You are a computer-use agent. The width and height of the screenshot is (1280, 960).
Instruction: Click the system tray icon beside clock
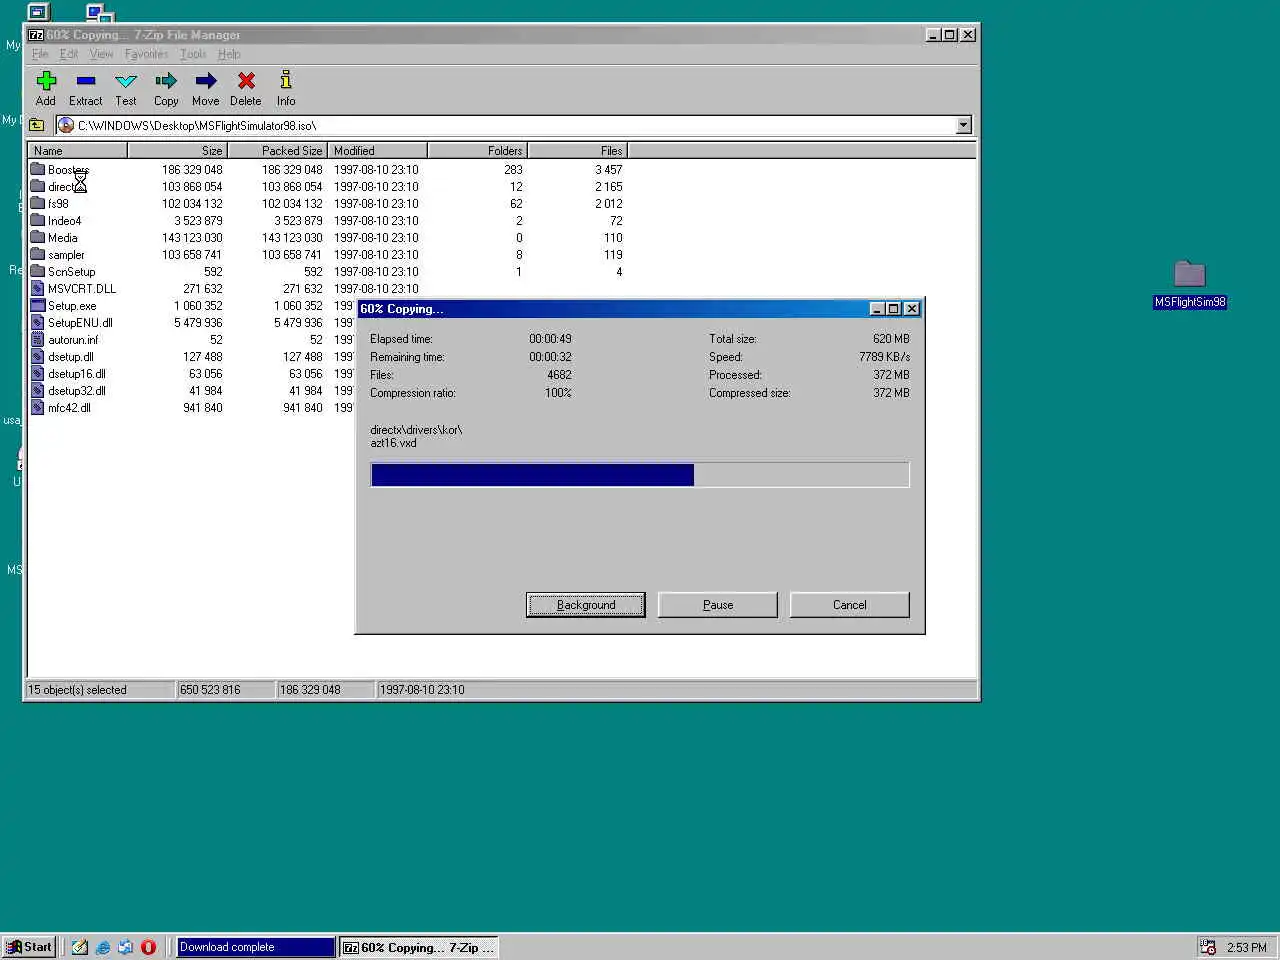pyautogui.click(x=1208, y=947)
